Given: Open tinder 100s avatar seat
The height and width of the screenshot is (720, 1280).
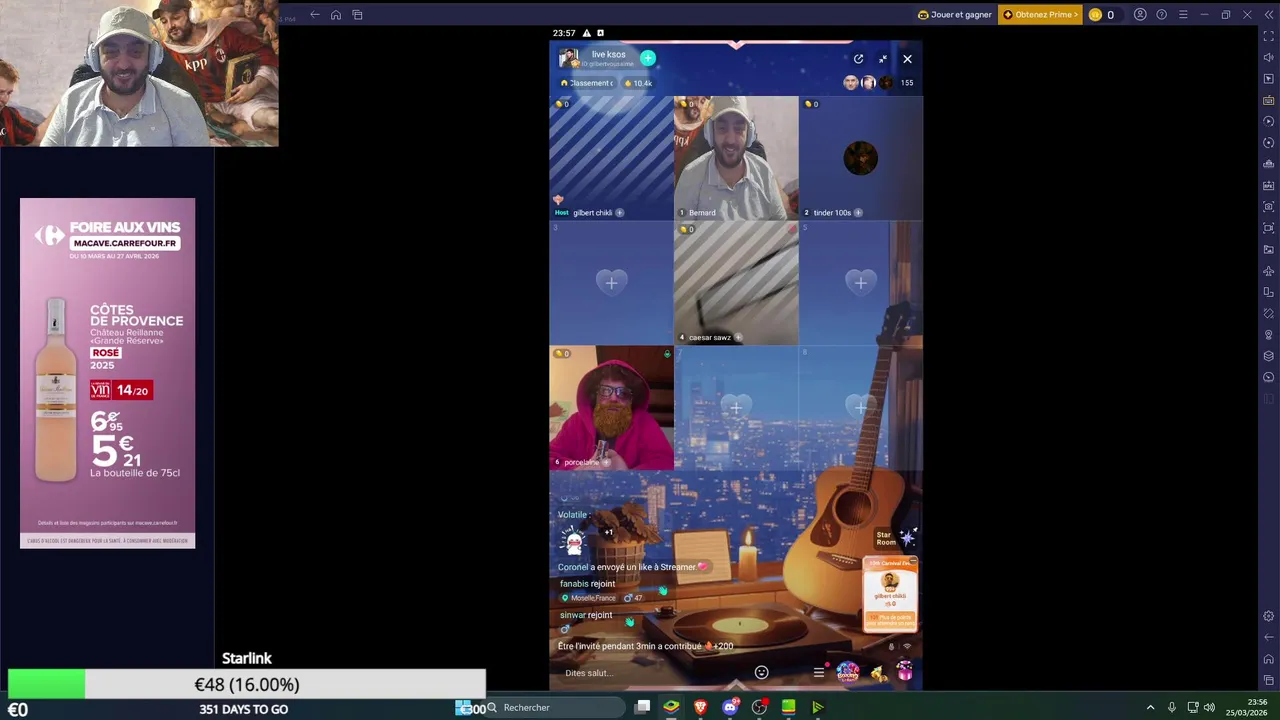Looking at the screenshot, I should point(860,158).
